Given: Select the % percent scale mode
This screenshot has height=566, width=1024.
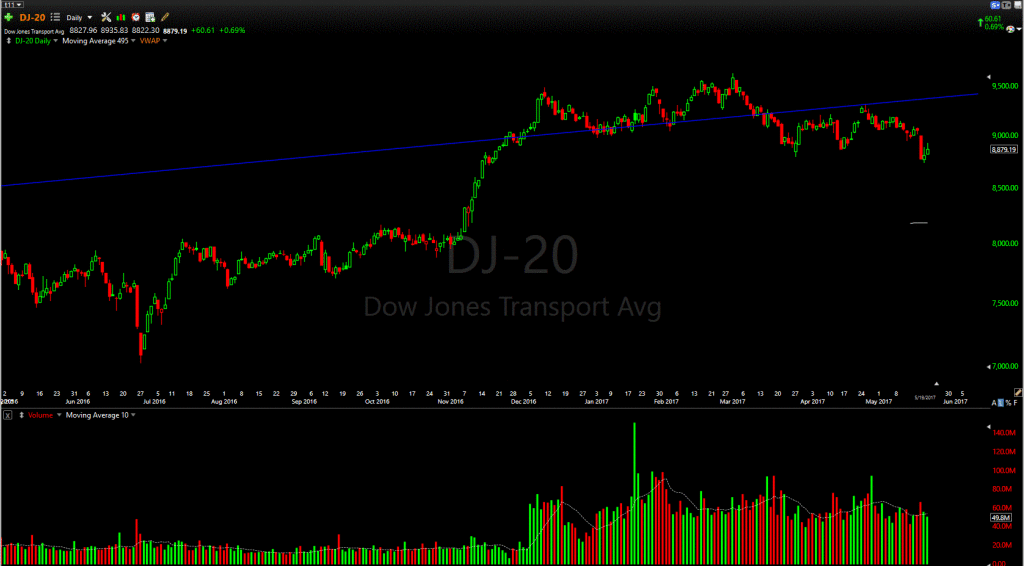Looking at the screenshot, I should click(x=1009, y=403).
